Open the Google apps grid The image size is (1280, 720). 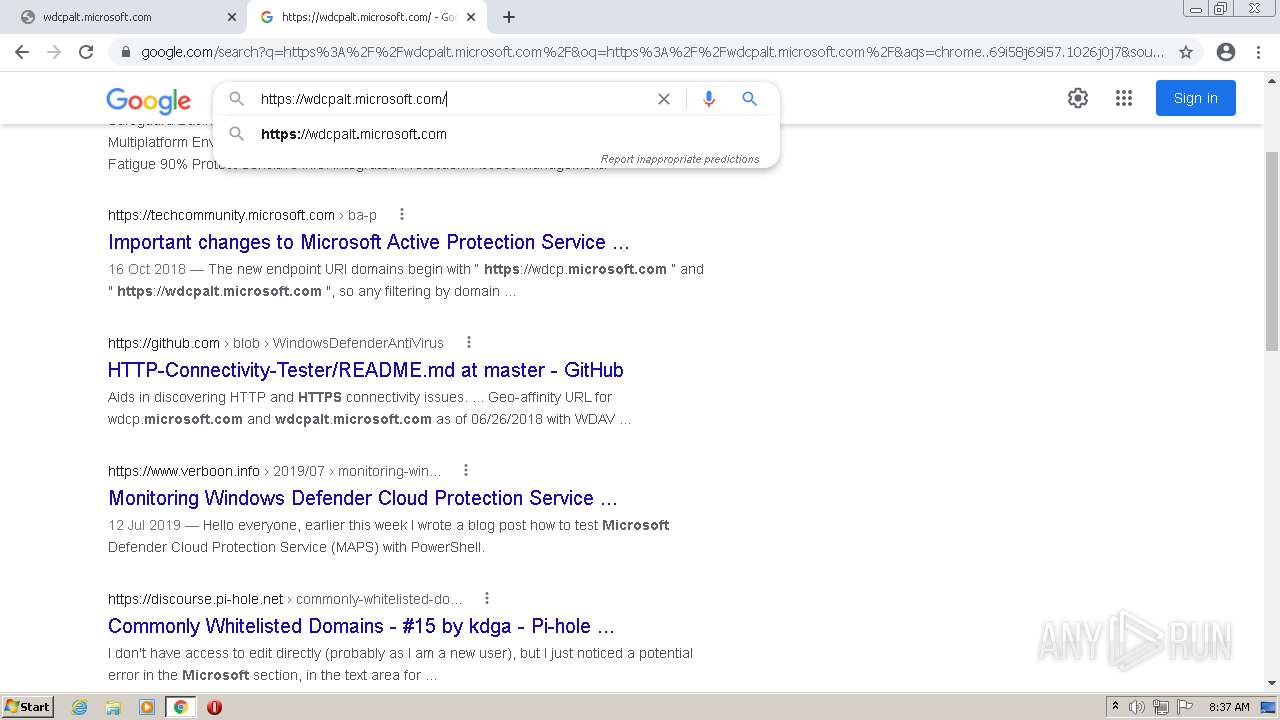(1124, 98)
